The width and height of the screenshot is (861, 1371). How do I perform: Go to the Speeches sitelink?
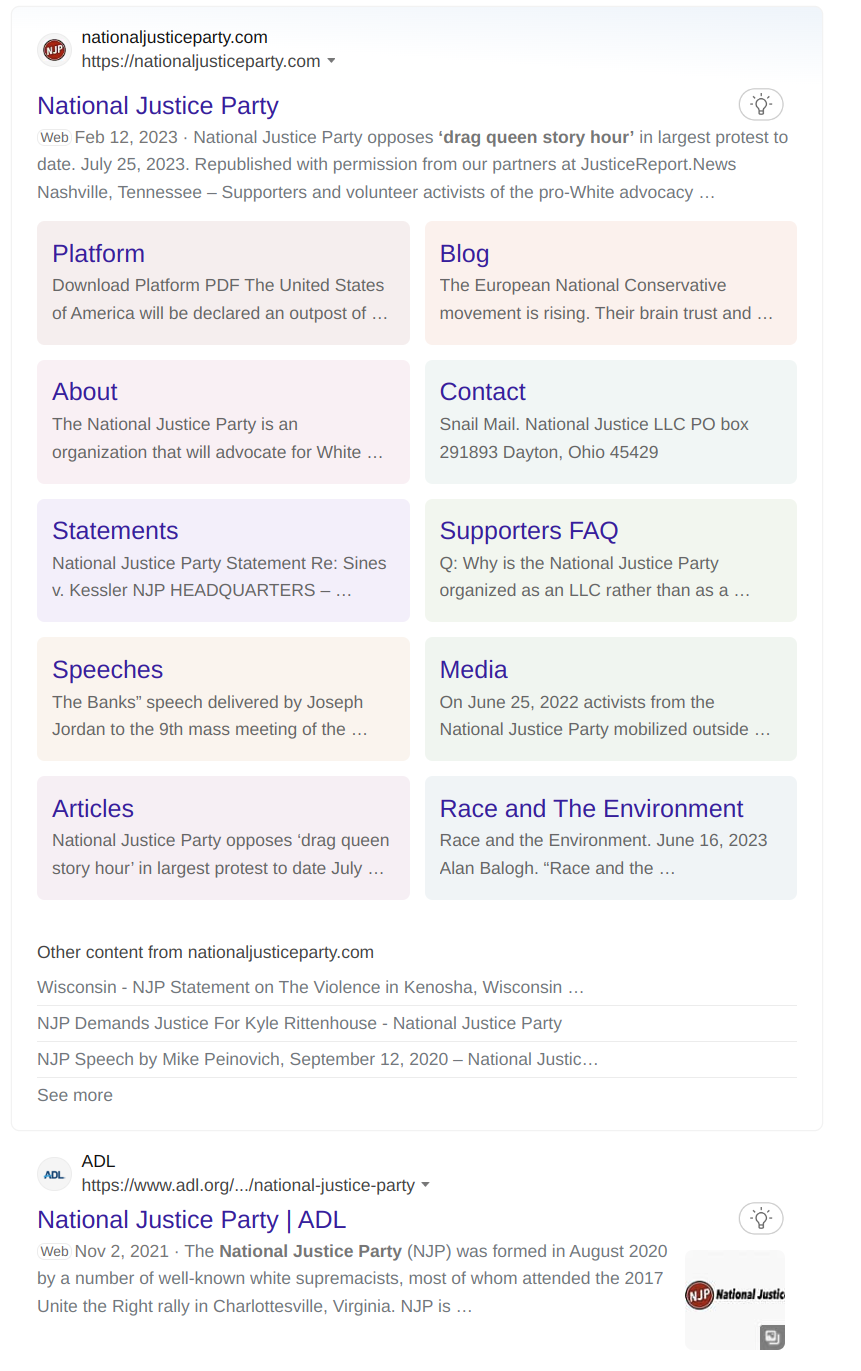tap(107, 670)
